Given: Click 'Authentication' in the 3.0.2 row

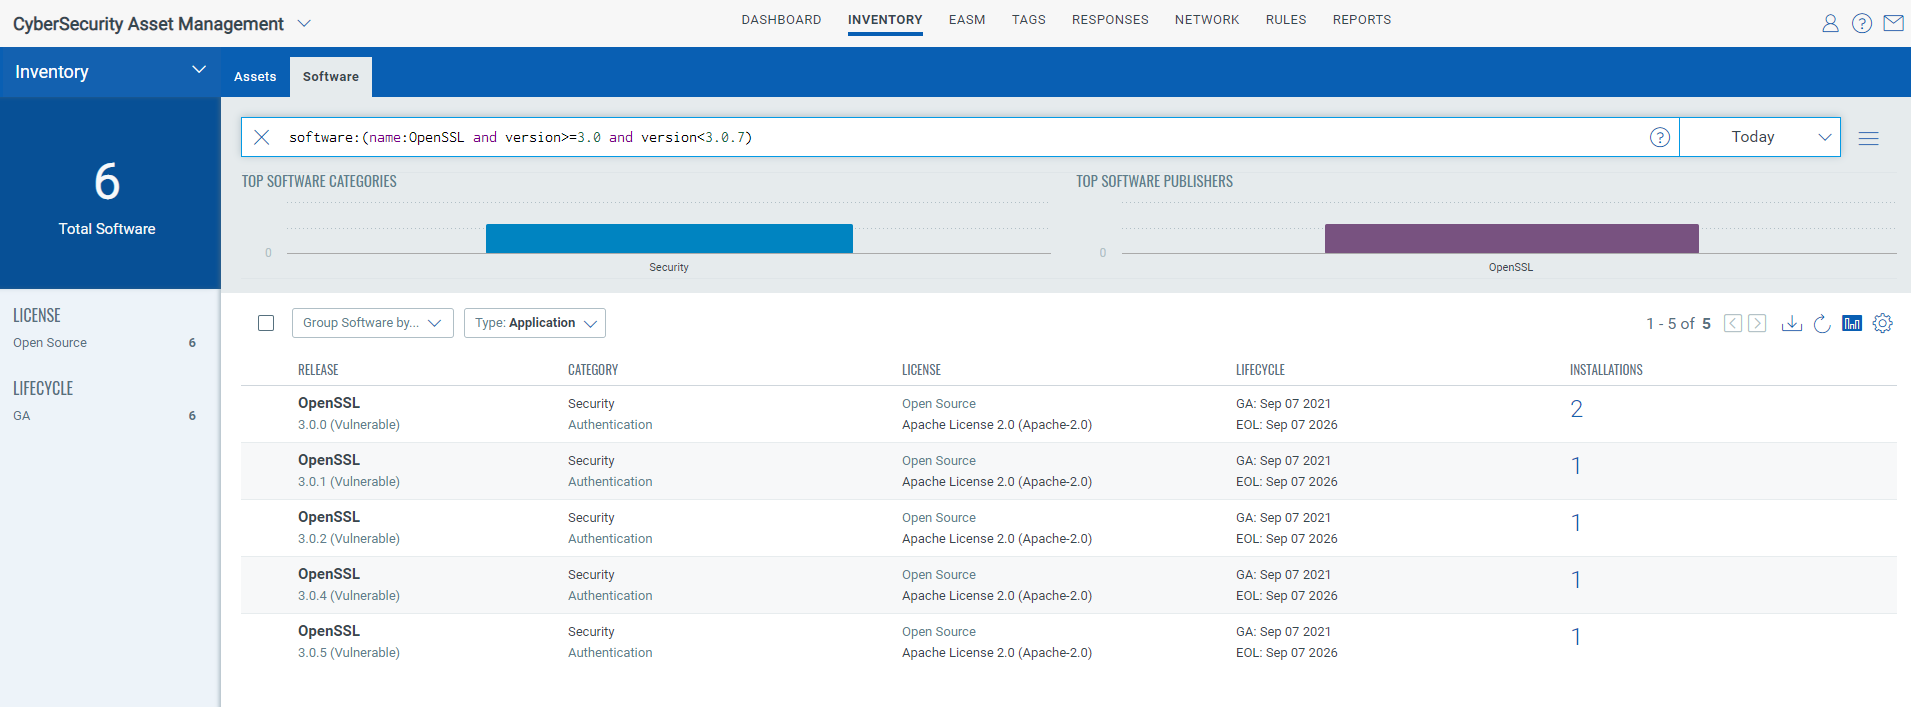Looking at the screenshot, I should 610,539.
